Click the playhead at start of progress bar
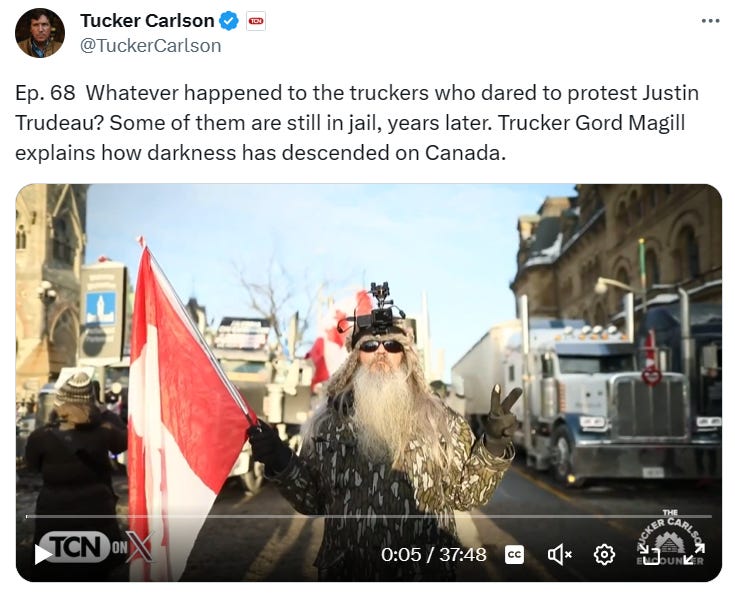Image resolution: width=735 pixels, height=593 pixels. tap(27, 516)
